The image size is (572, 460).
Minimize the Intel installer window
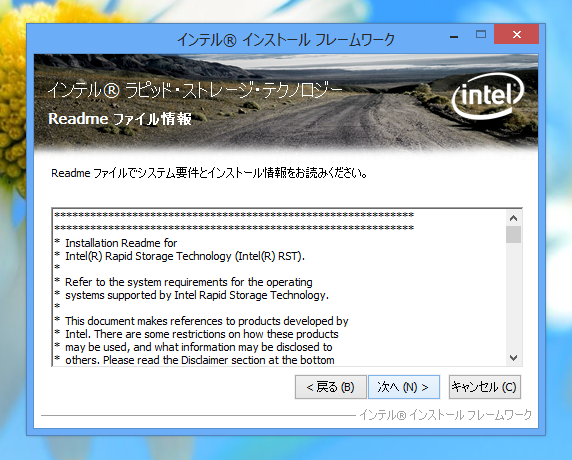[x=454, y=36]
